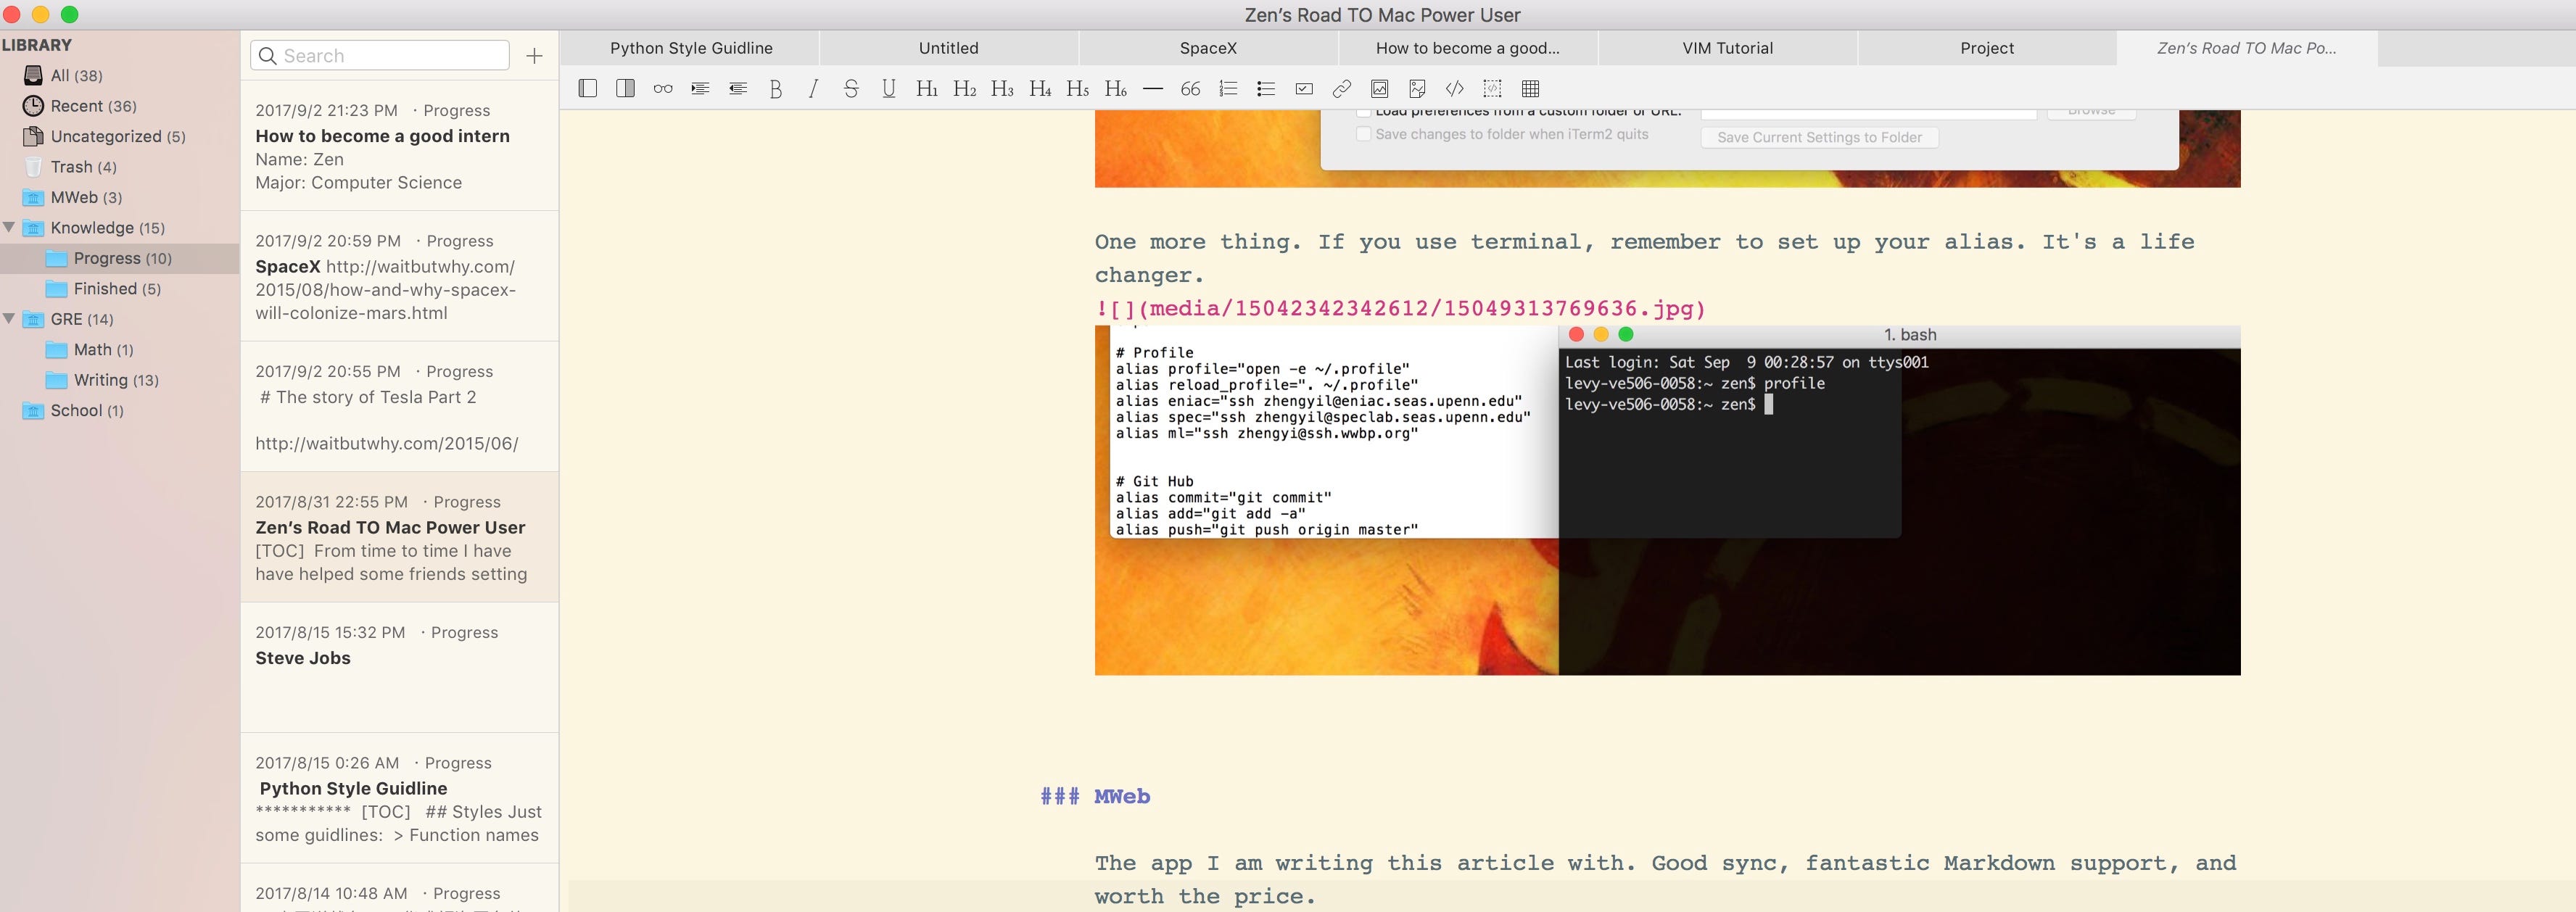Screen dimensions: 2576x912
Task: Insert a bulleted list
Action: (1266, 89)
